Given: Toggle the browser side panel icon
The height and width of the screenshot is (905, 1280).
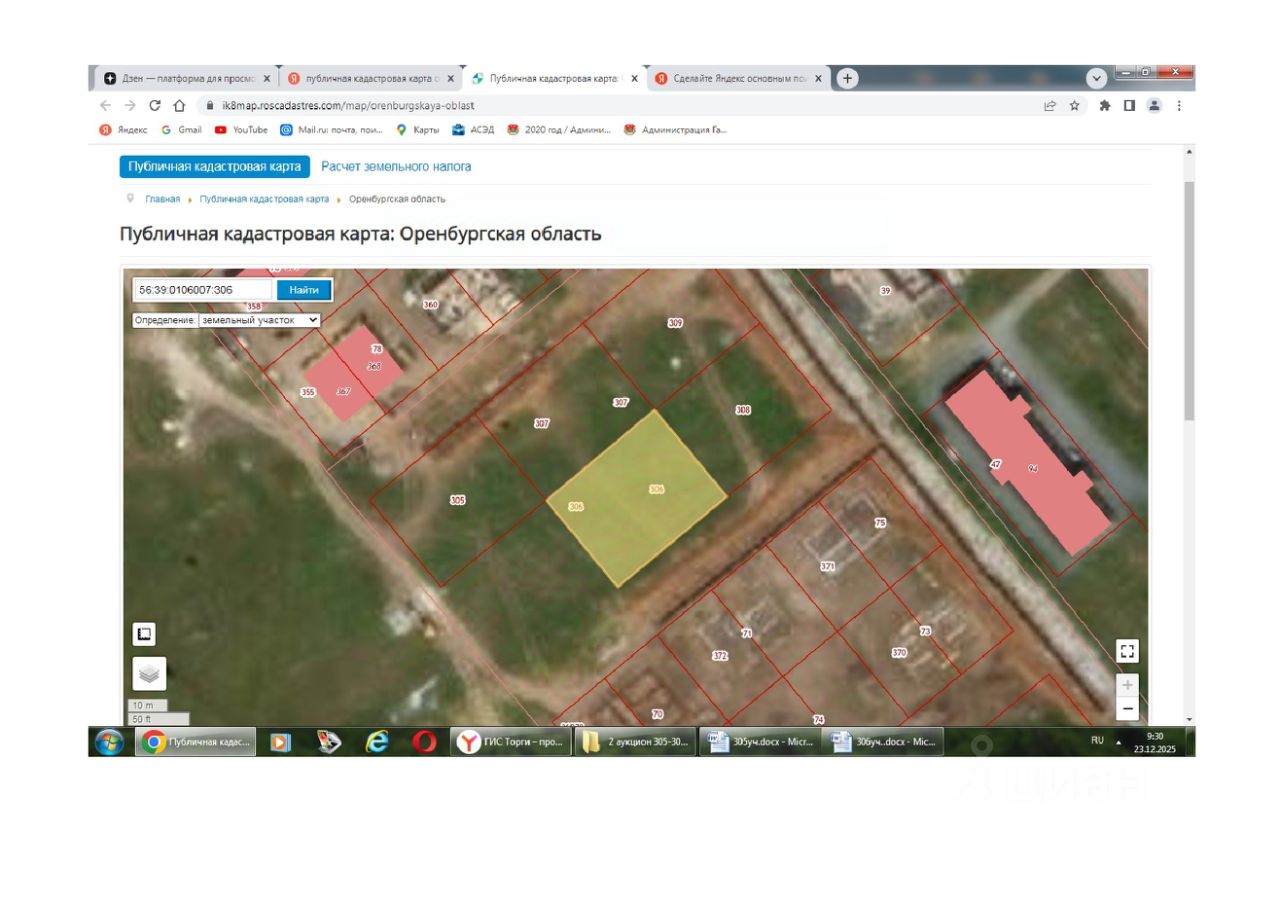Looking at the screenshot, I should pyautogui.click(x=1129, y=105).
